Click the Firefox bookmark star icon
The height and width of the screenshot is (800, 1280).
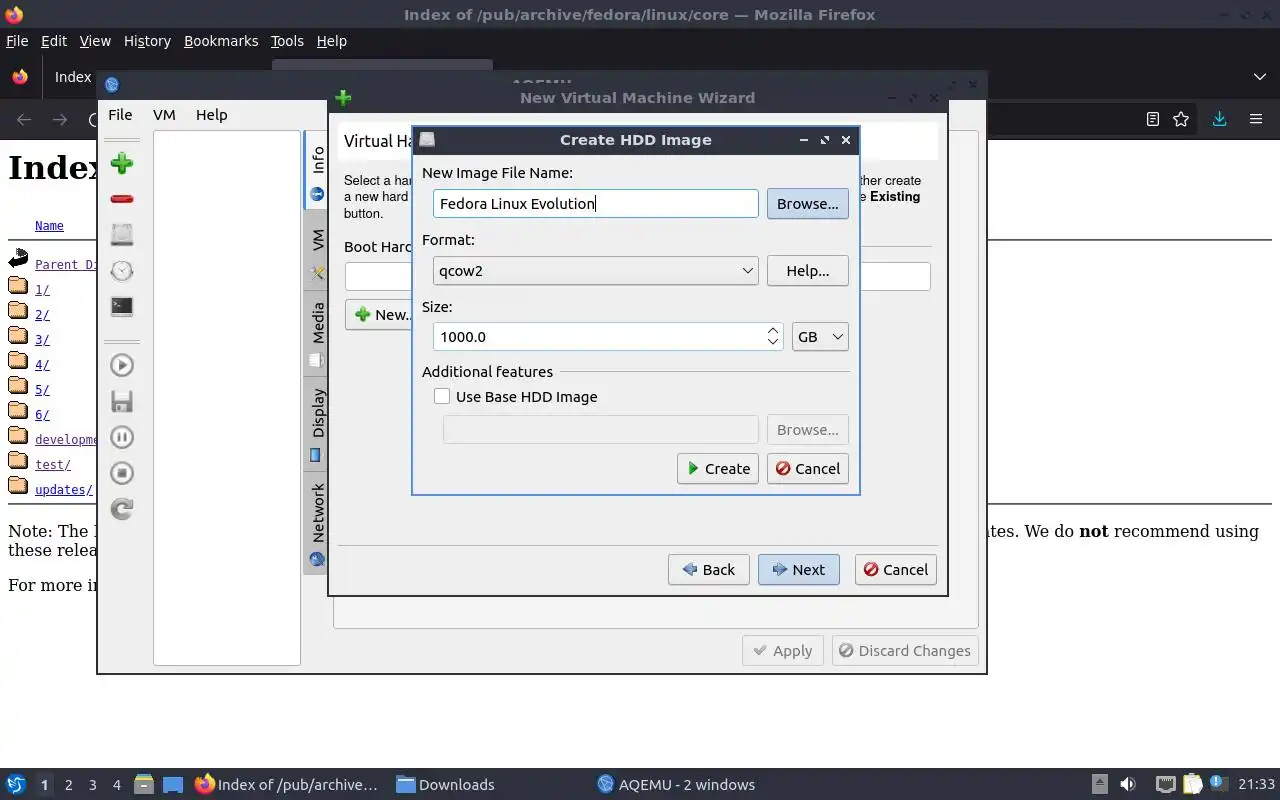click(1181, 119)
